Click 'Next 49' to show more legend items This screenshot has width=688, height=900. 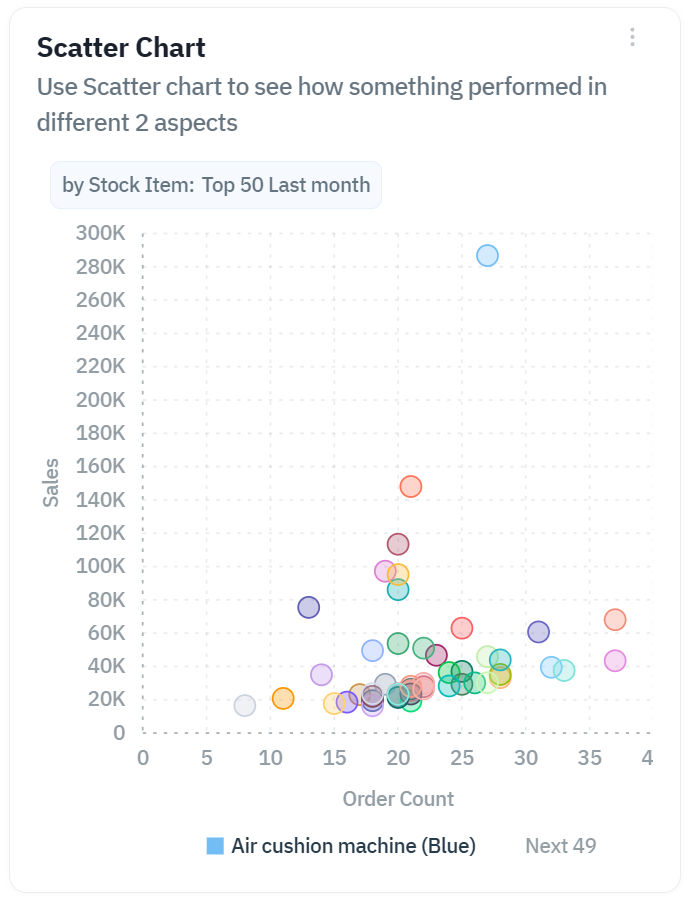click(560, 846)
